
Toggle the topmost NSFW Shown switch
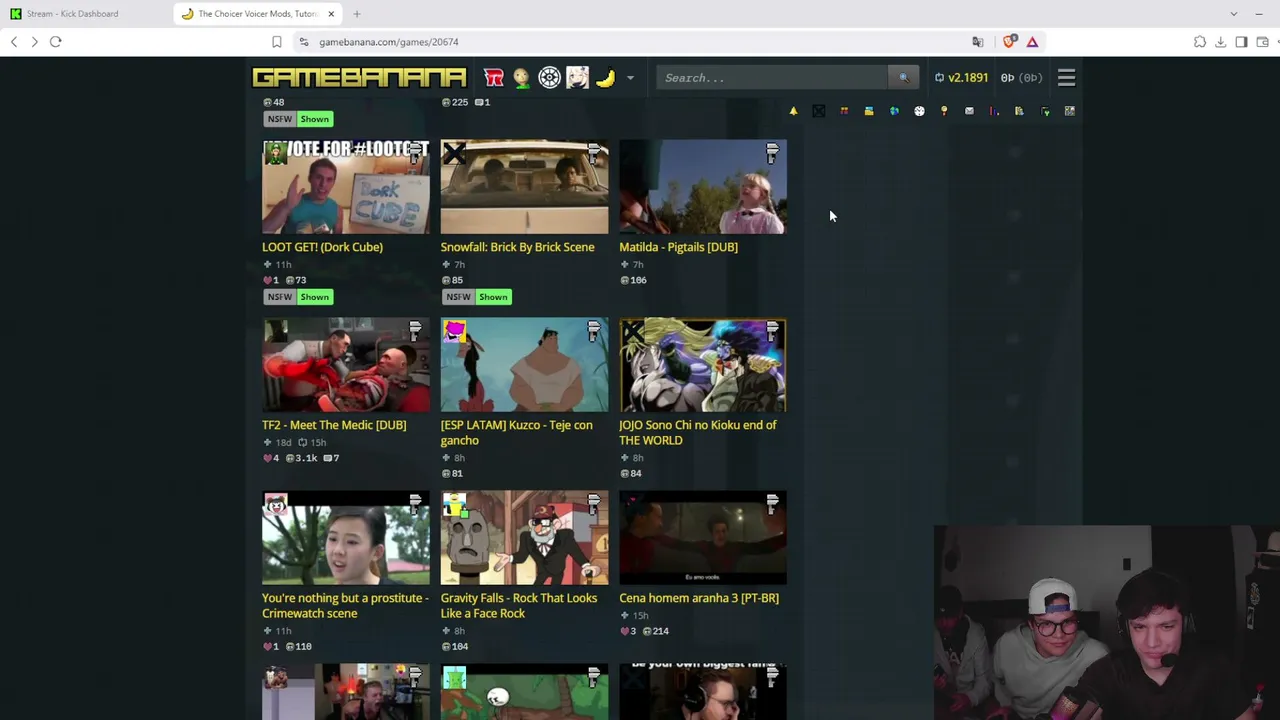298,119
